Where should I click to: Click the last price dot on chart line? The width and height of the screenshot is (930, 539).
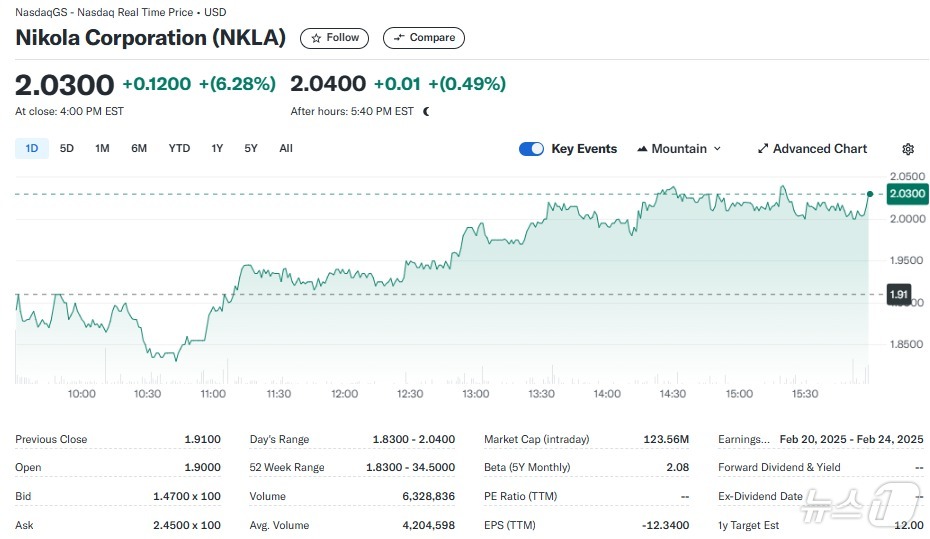[x=870, y=194]
